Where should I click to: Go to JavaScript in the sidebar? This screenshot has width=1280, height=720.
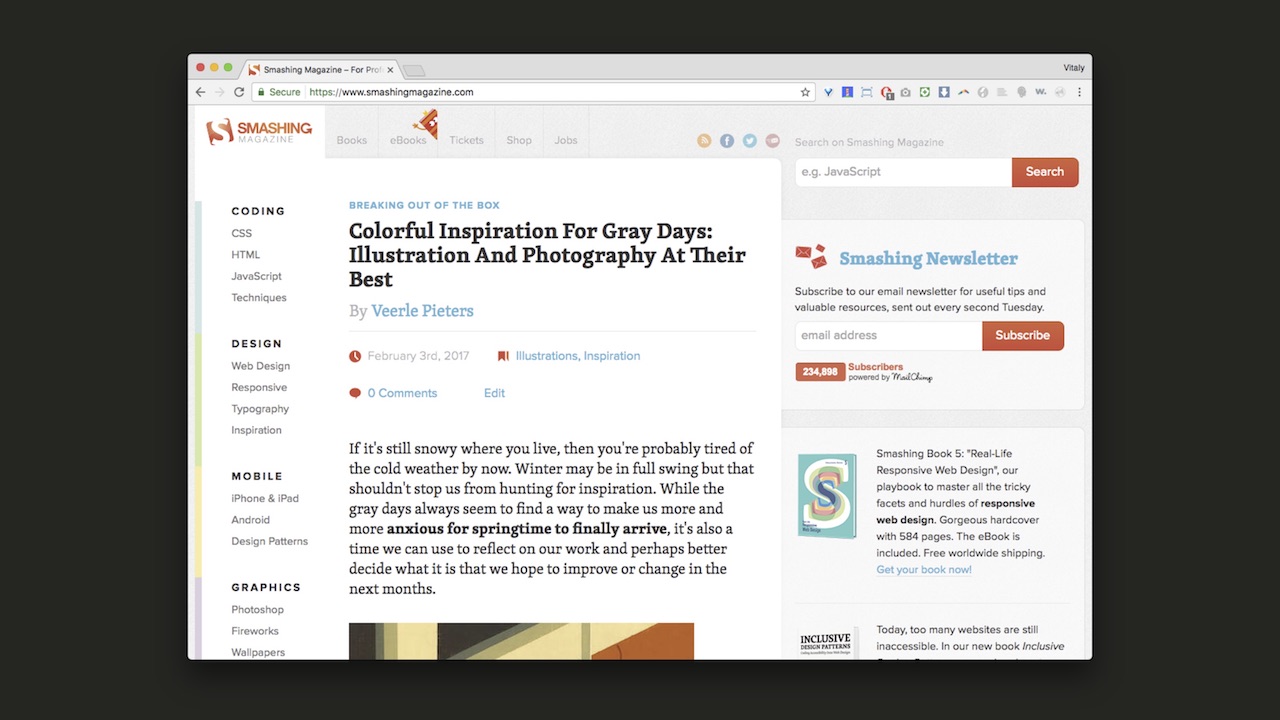point(257,276)
